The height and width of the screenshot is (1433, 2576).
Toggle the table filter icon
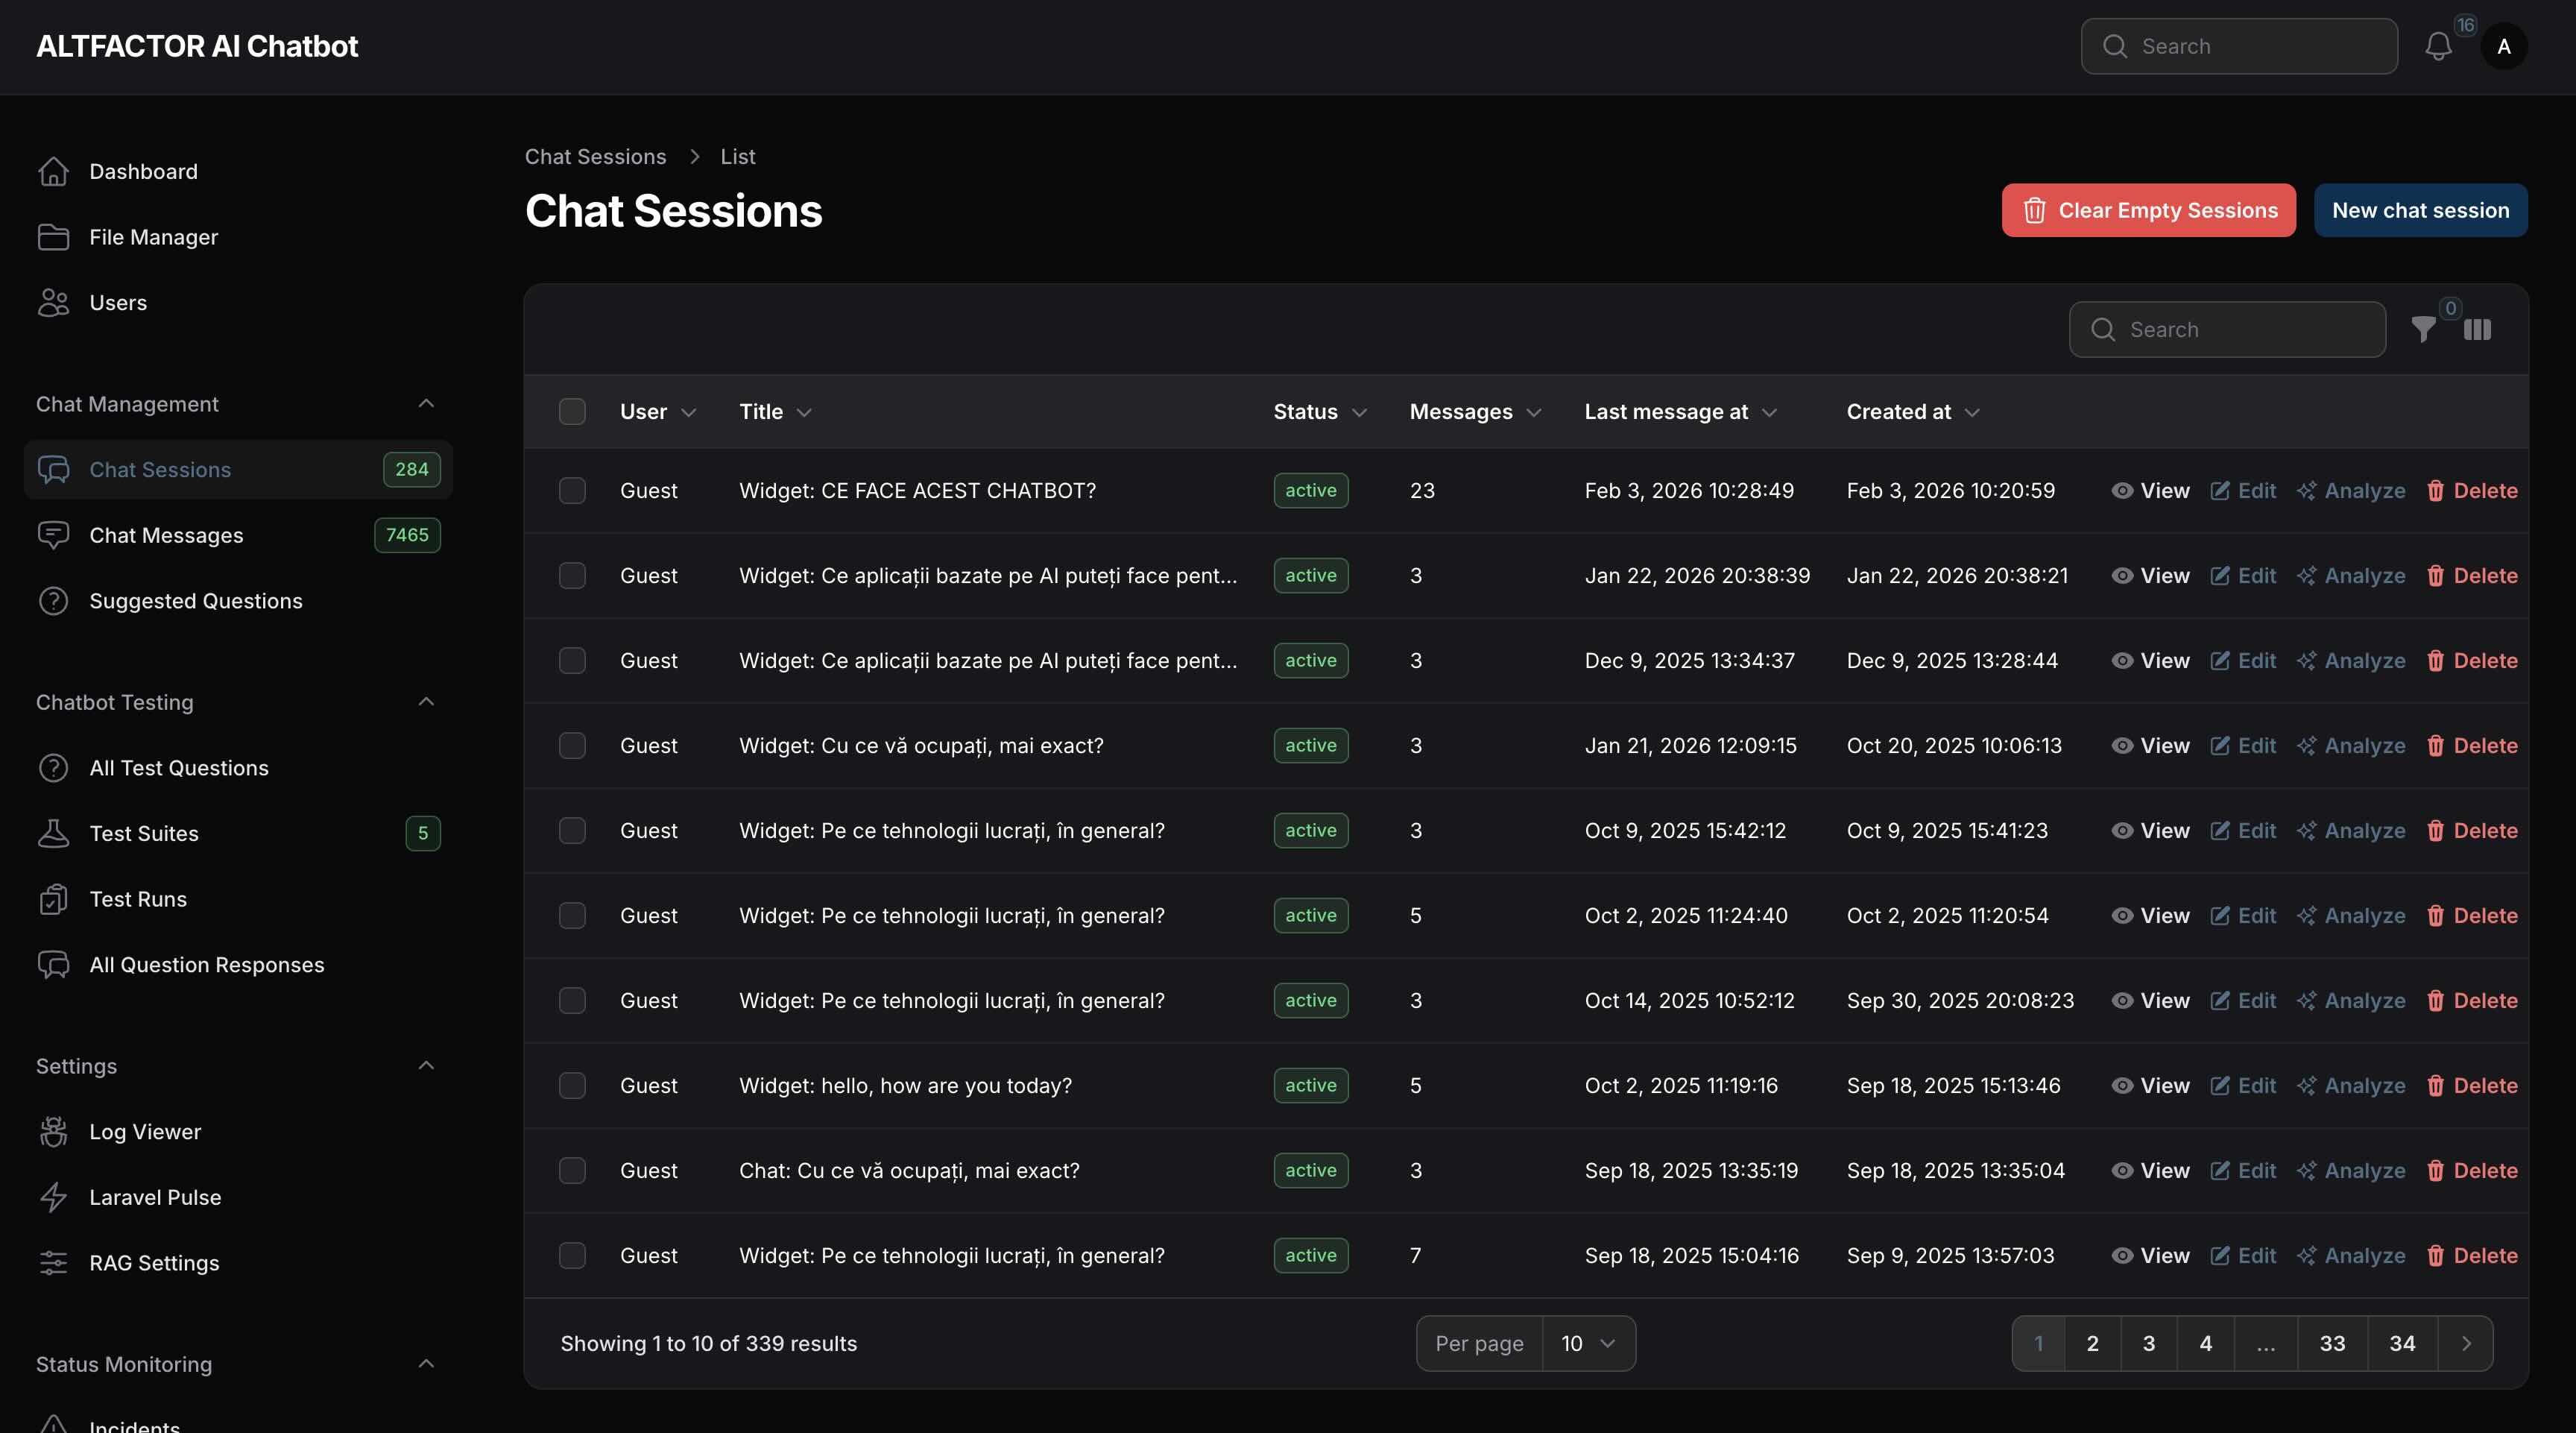click(2424, 329)
